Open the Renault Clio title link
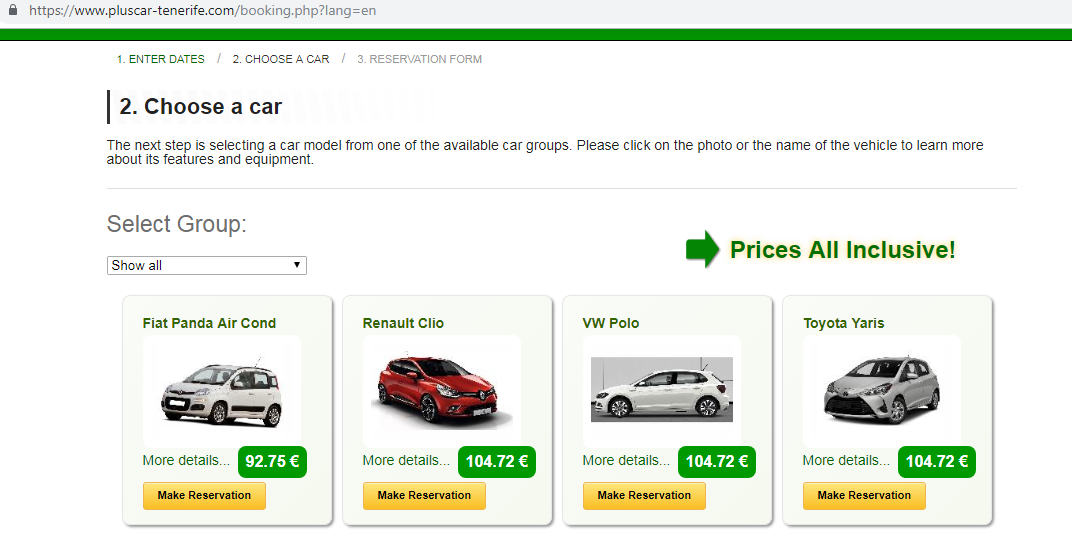 [x=403, y=323]
